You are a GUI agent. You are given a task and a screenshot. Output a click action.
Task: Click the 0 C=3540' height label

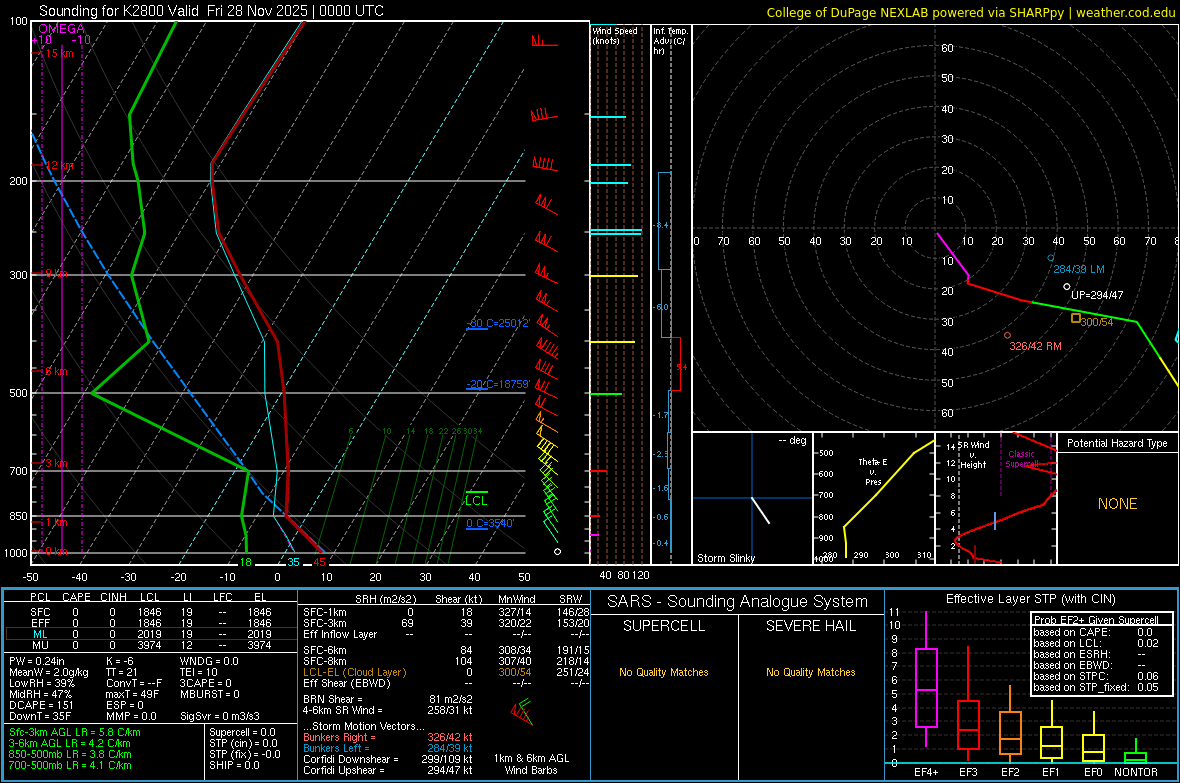tap(490, 523)
